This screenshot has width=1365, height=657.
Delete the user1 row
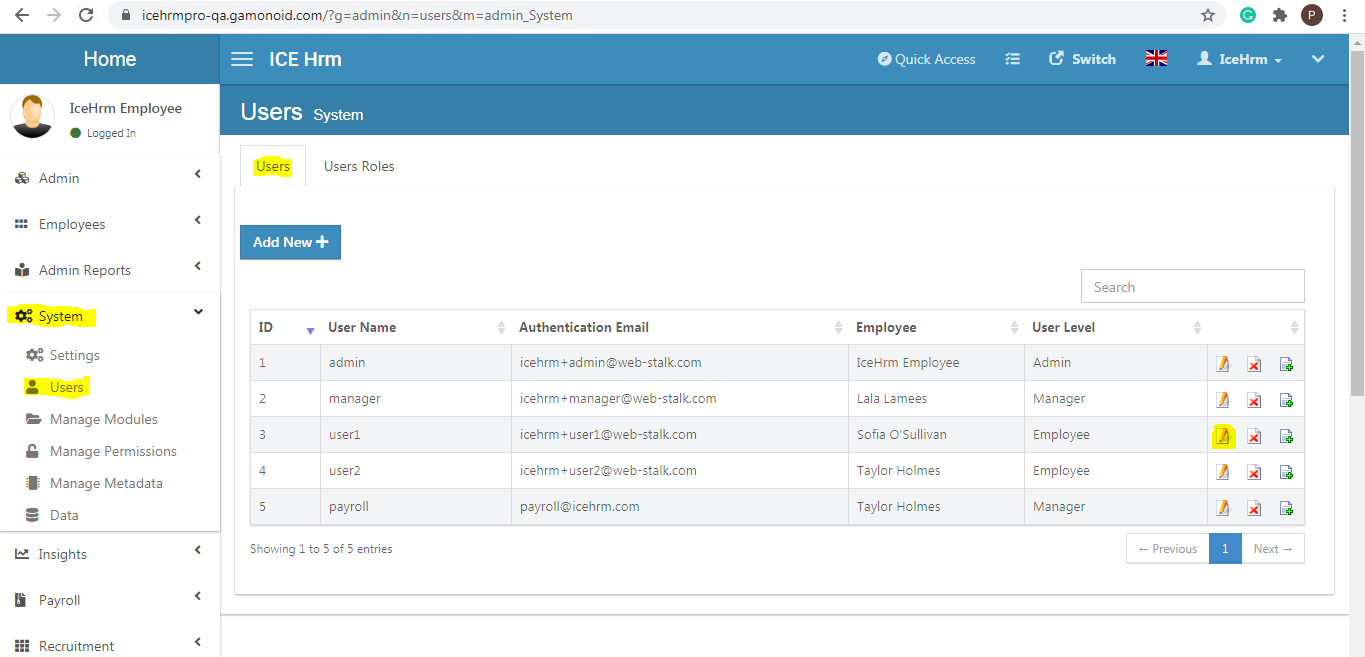point(1254,436)
